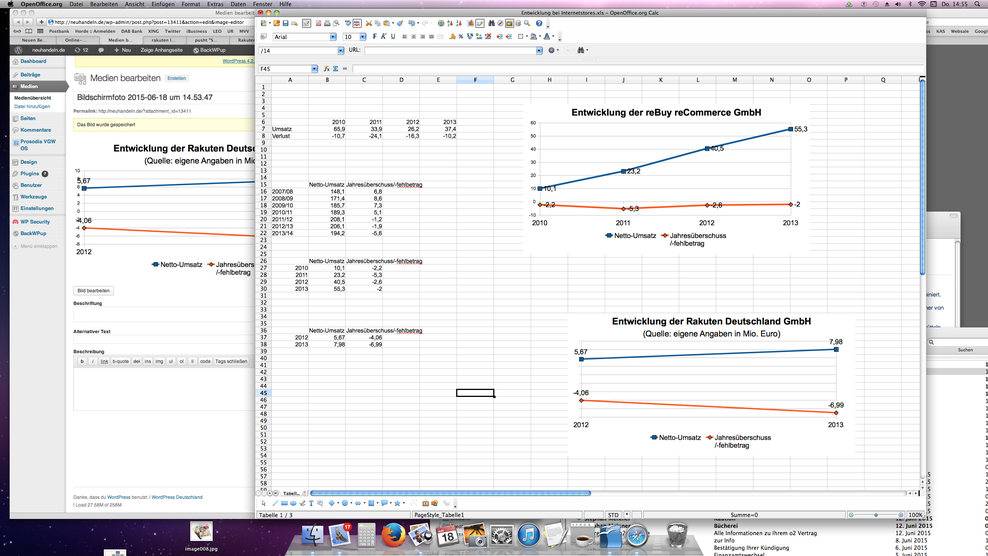The image size is (988, 556).
Task: Open the Font Color dropdown arrow
Action: coord(553,37)
